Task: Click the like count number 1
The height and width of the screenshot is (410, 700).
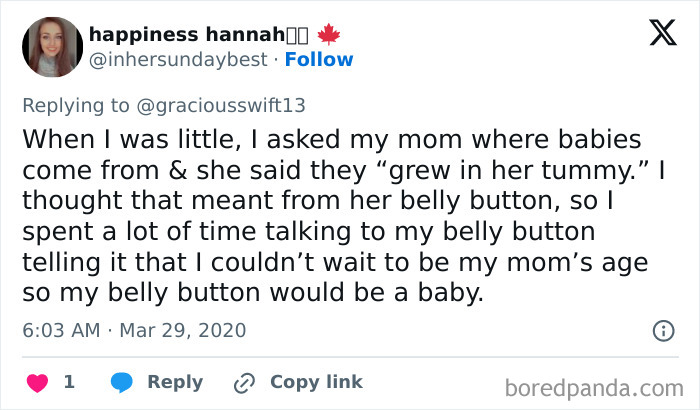Action: pos(69,382)
